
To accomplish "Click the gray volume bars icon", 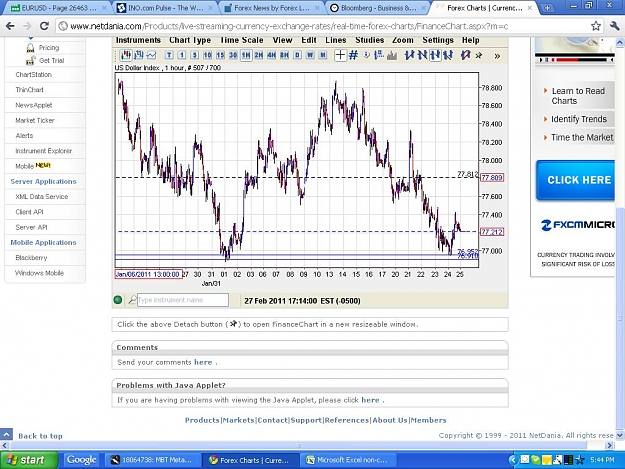I will [x=392, y=55].
